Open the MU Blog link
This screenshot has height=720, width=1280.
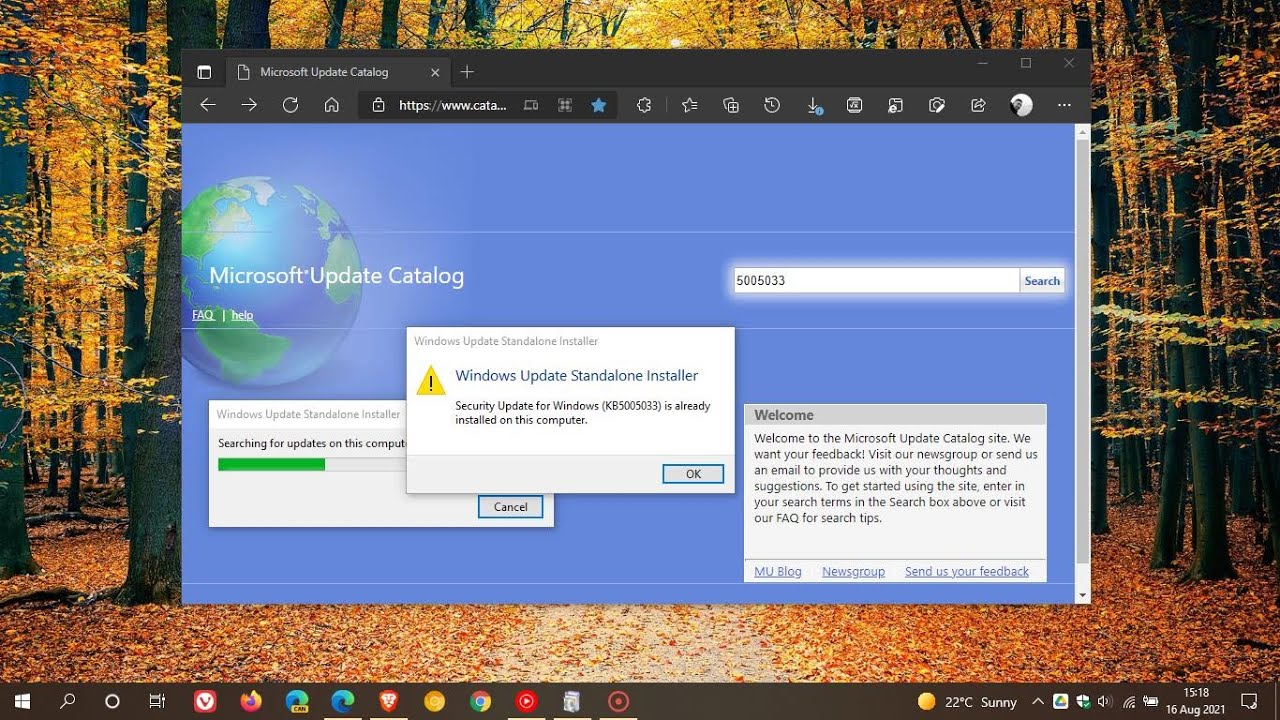click(778, 571)
